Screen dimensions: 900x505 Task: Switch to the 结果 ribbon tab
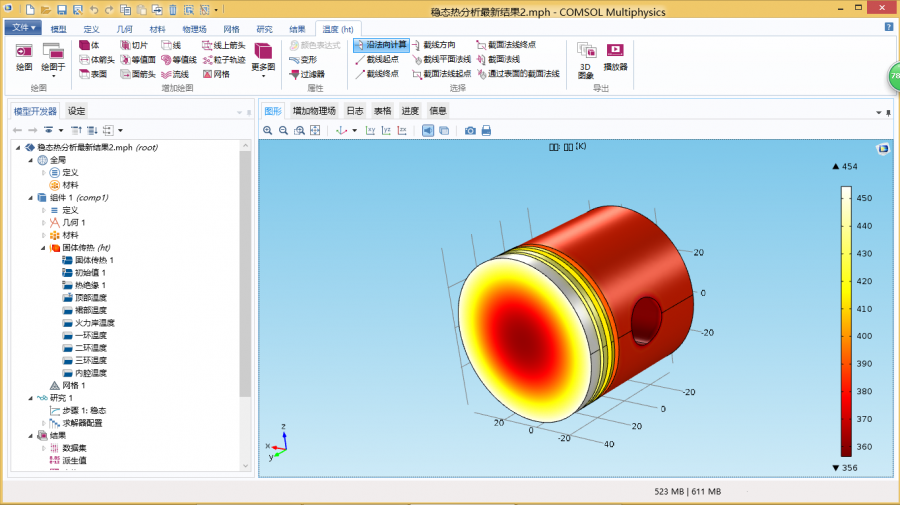pos(297,29)
